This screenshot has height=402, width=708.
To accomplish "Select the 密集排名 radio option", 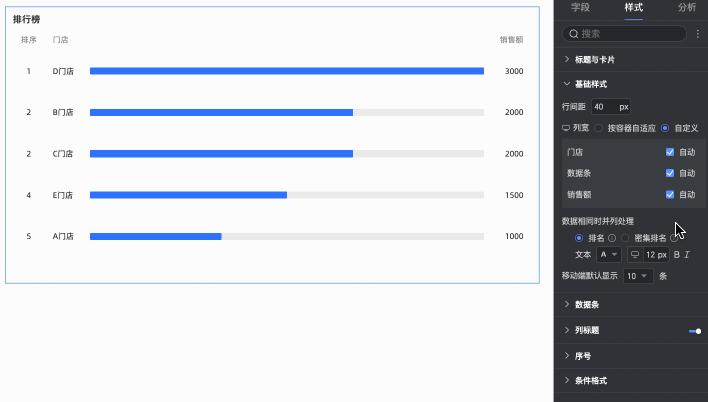I will (625, 238).
